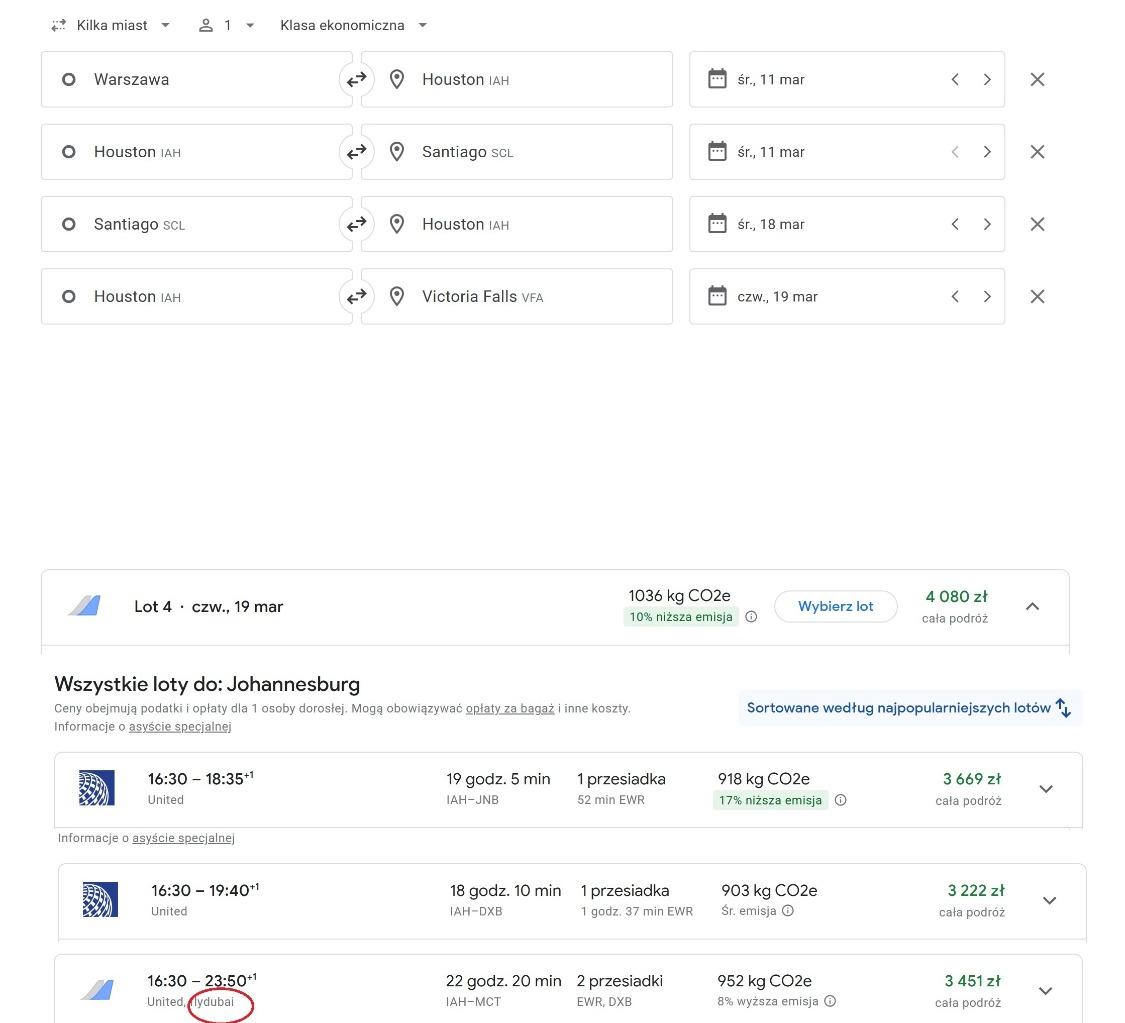Change sorting via Sortowane według najpopularniejszych lotów
Viewport: 1125px width, 1023px height.
[910, 708]
